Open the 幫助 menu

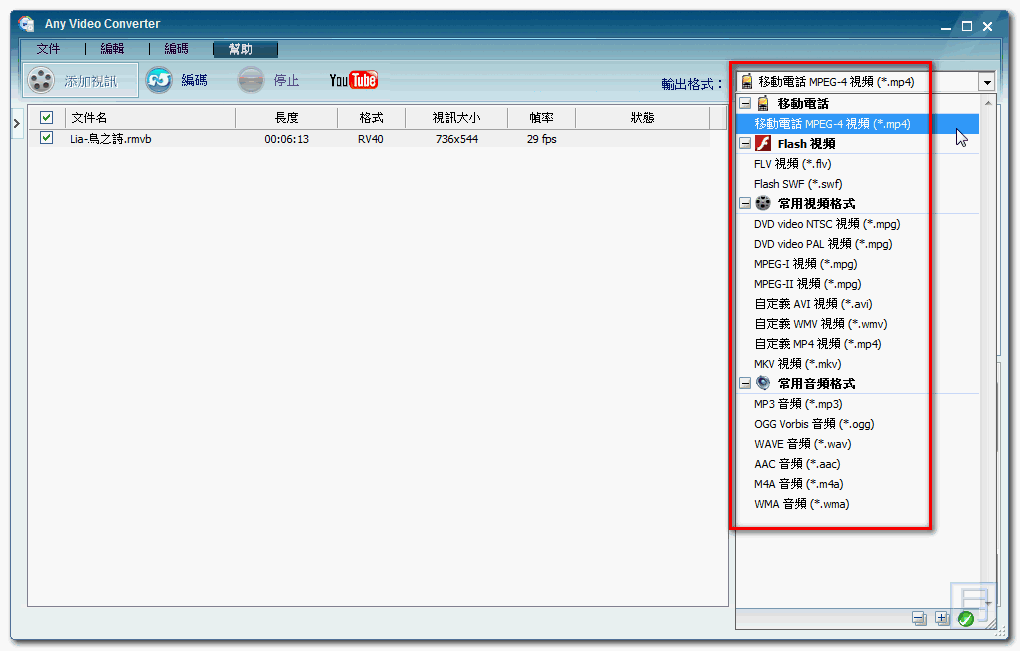pyautogui.click(x=245, y=47)
